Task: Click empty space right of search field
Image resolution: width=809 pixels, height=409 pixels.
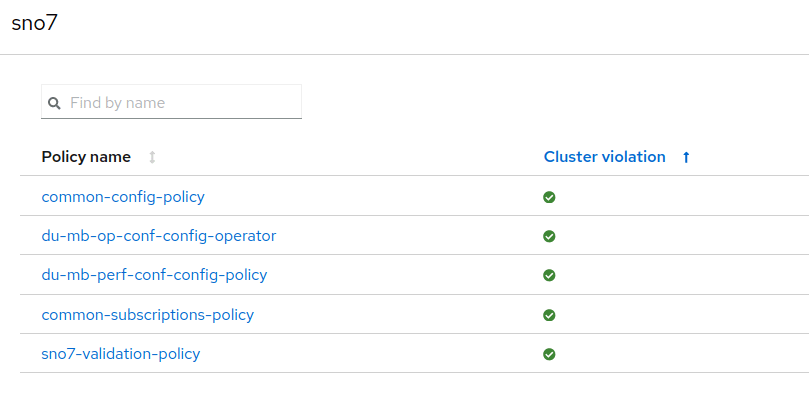Action: coord(550,102)
